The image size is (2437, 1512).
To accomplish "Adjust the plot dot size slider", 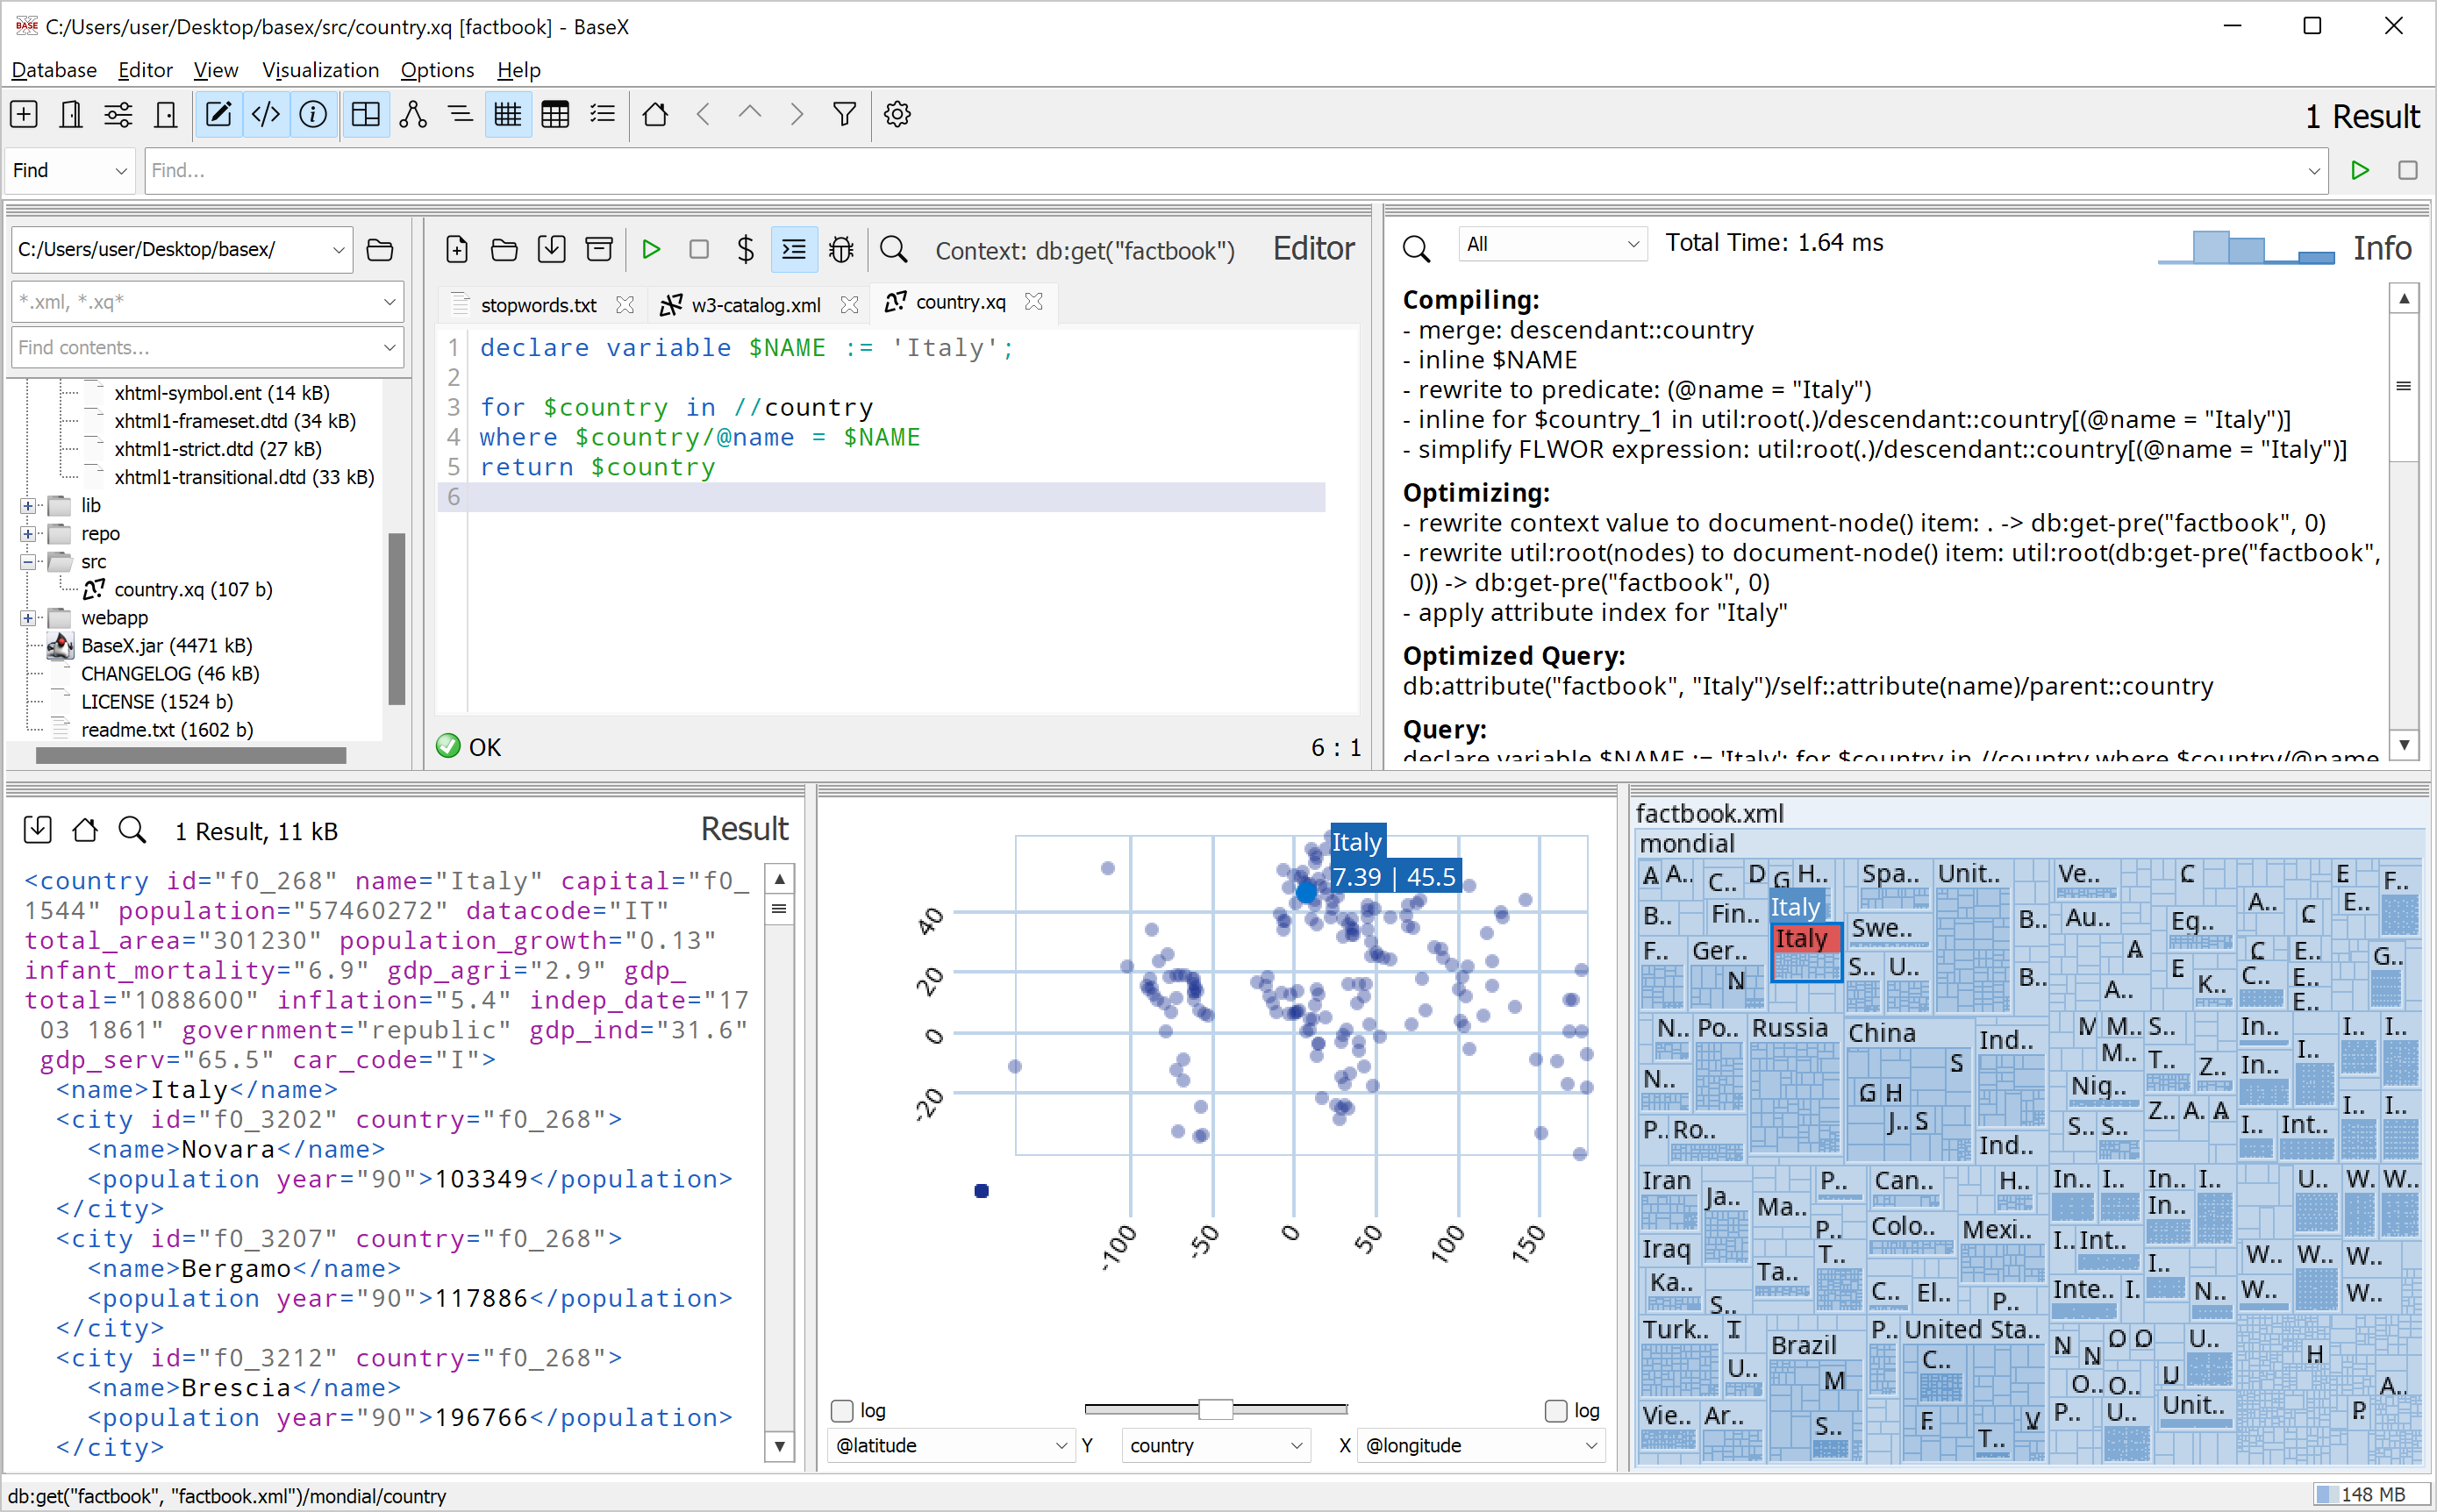I will pyautogui.click(x=1215, y=1409).
